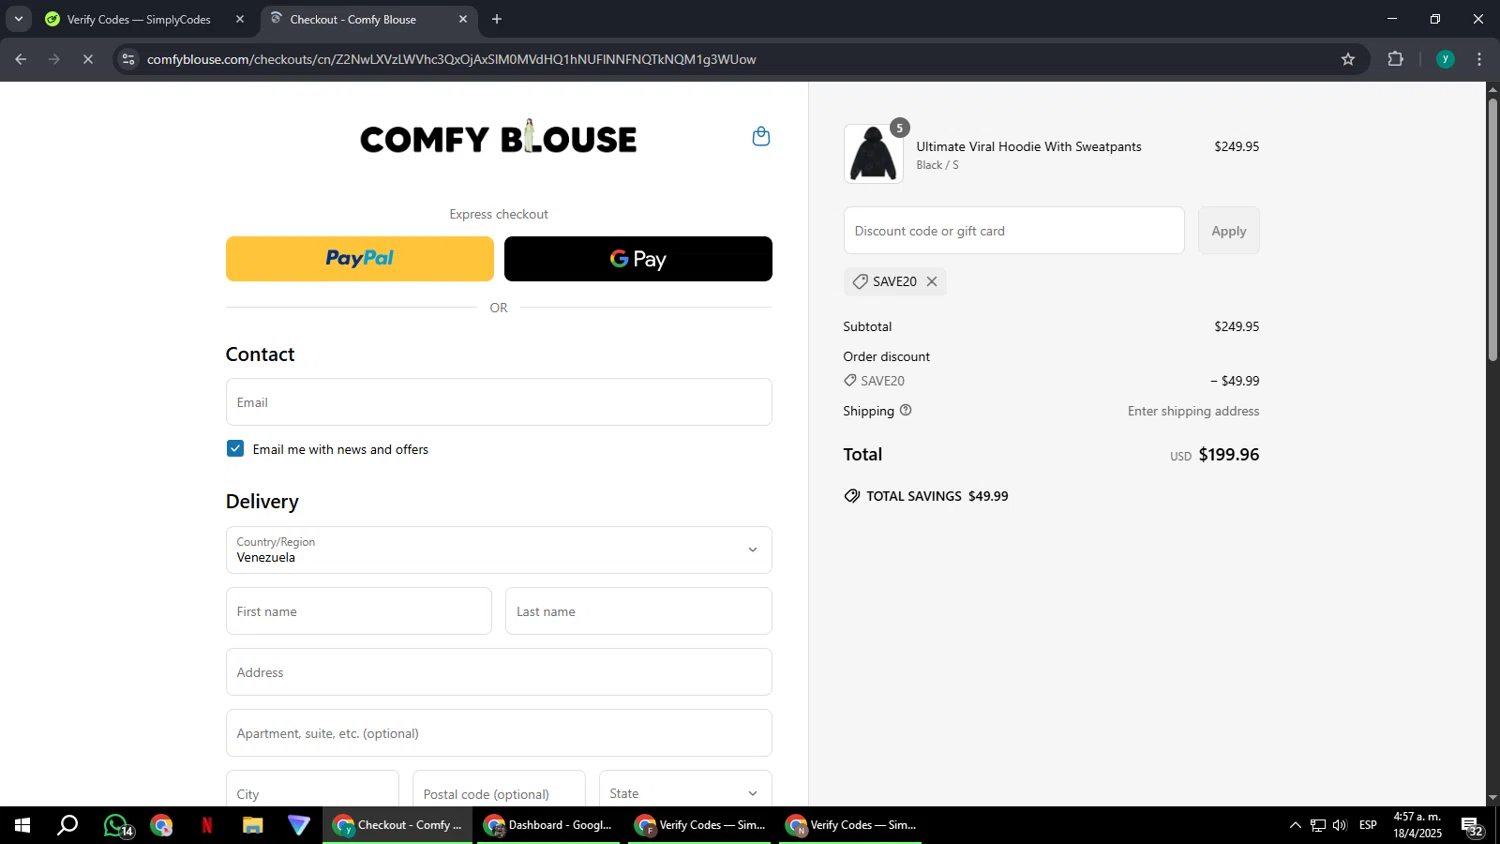
Task: Switch to first Verify Codes taskbar window
Action: [700, 825]
